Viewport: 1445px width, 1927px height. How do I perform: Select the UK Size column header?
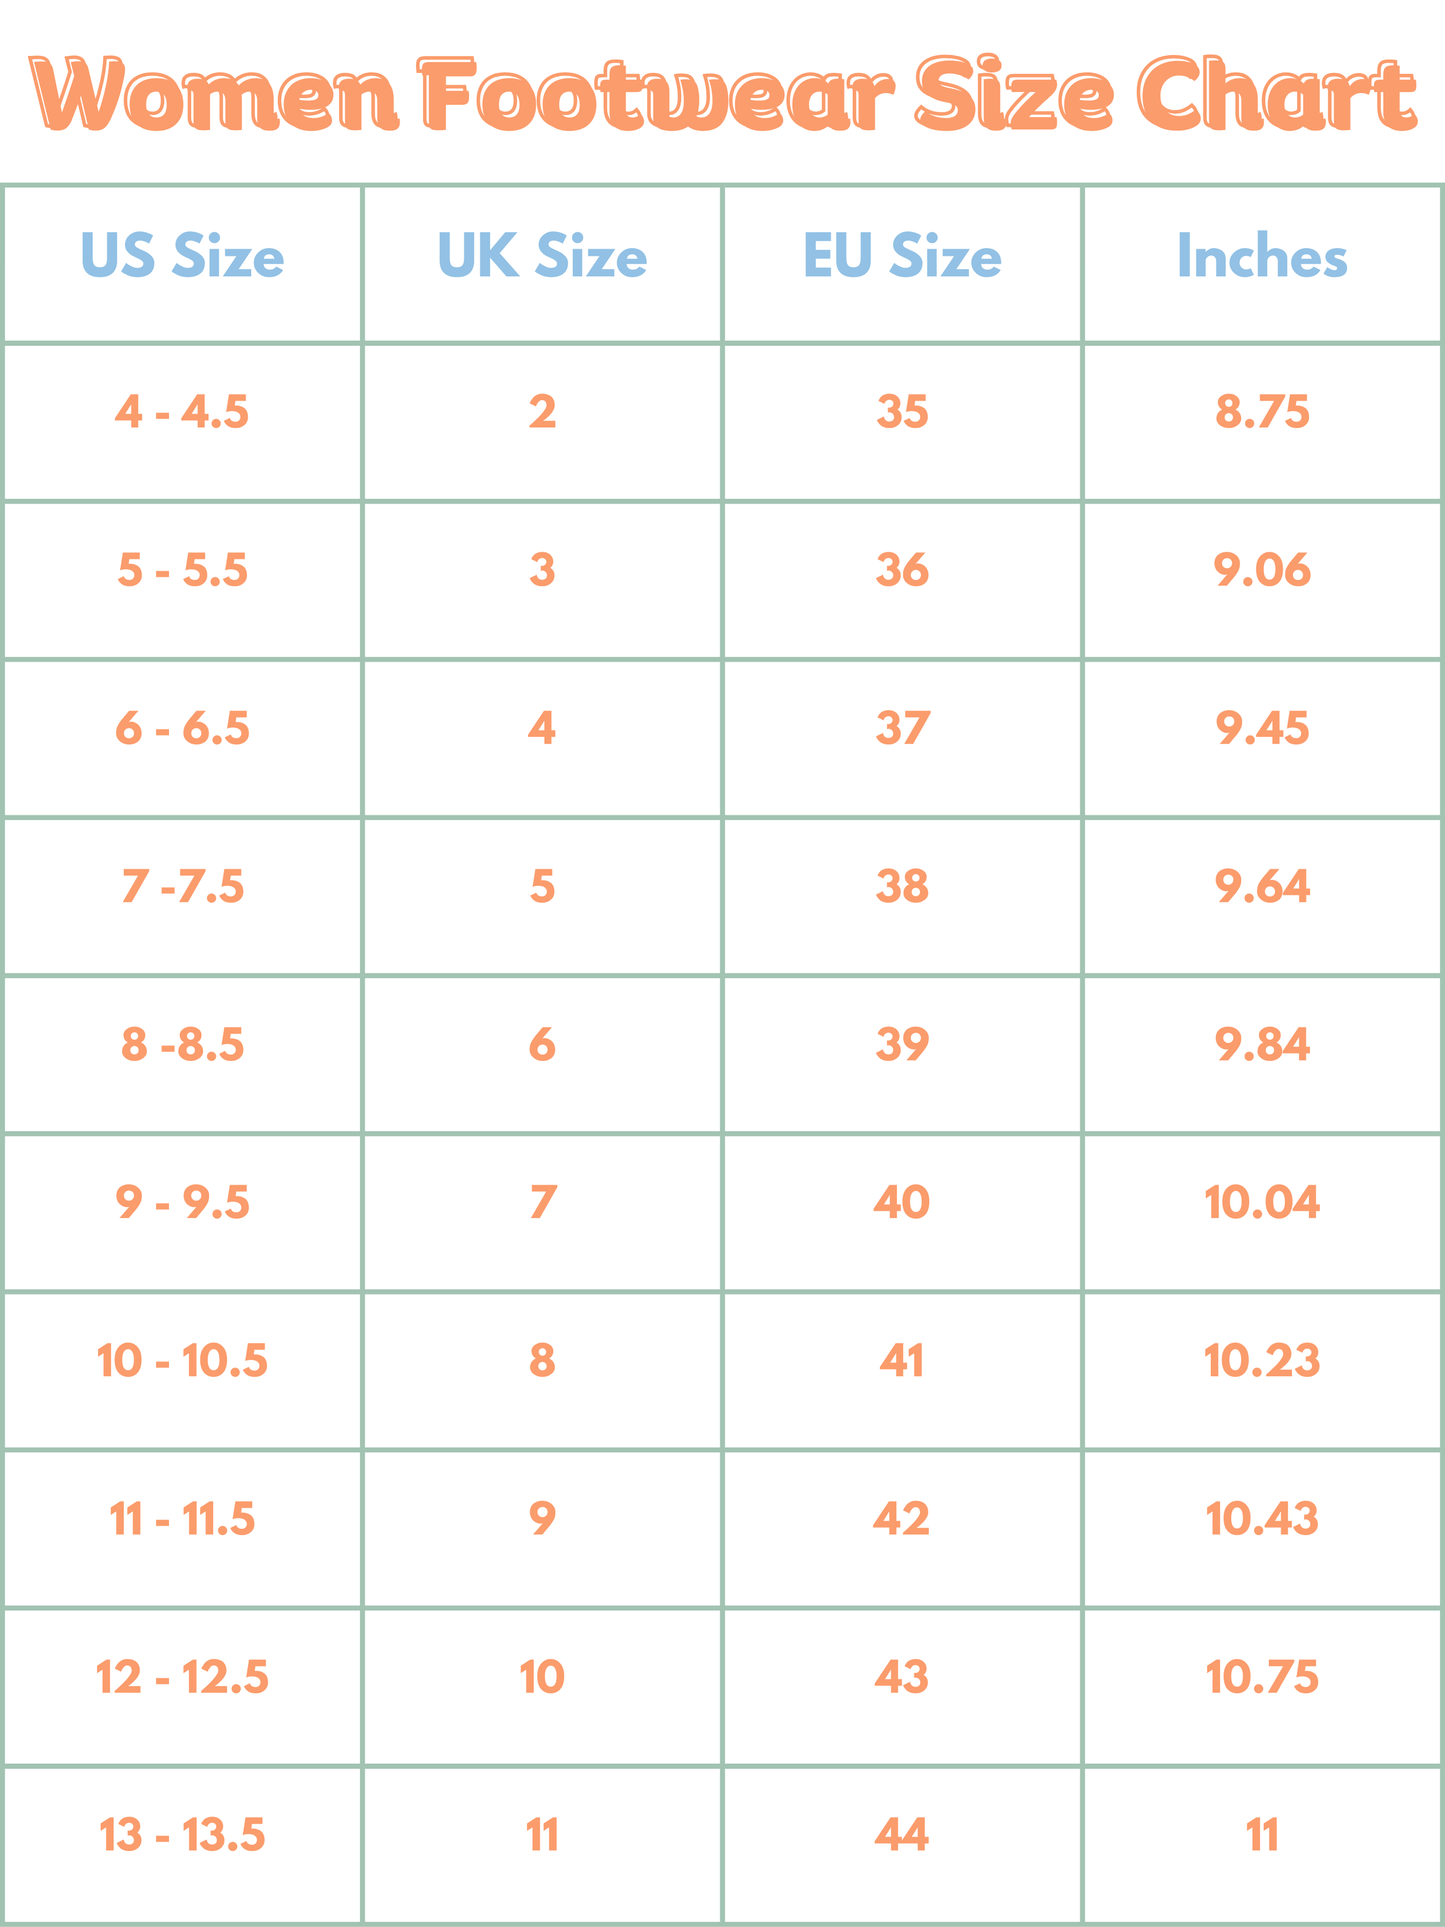pos(542,257)
